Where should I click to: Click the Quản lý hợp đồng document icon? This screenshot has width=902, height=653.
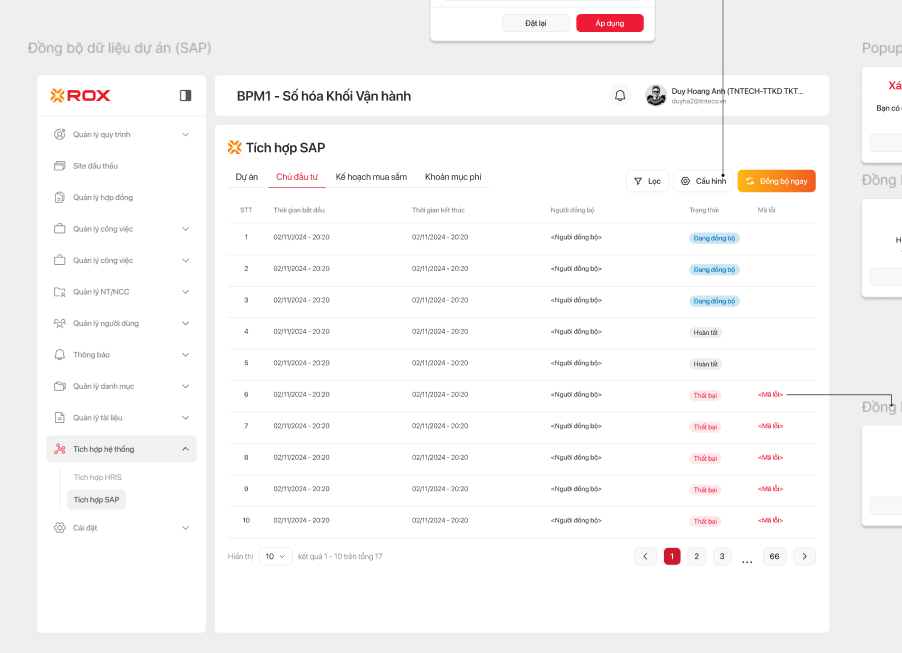(60, 198)
